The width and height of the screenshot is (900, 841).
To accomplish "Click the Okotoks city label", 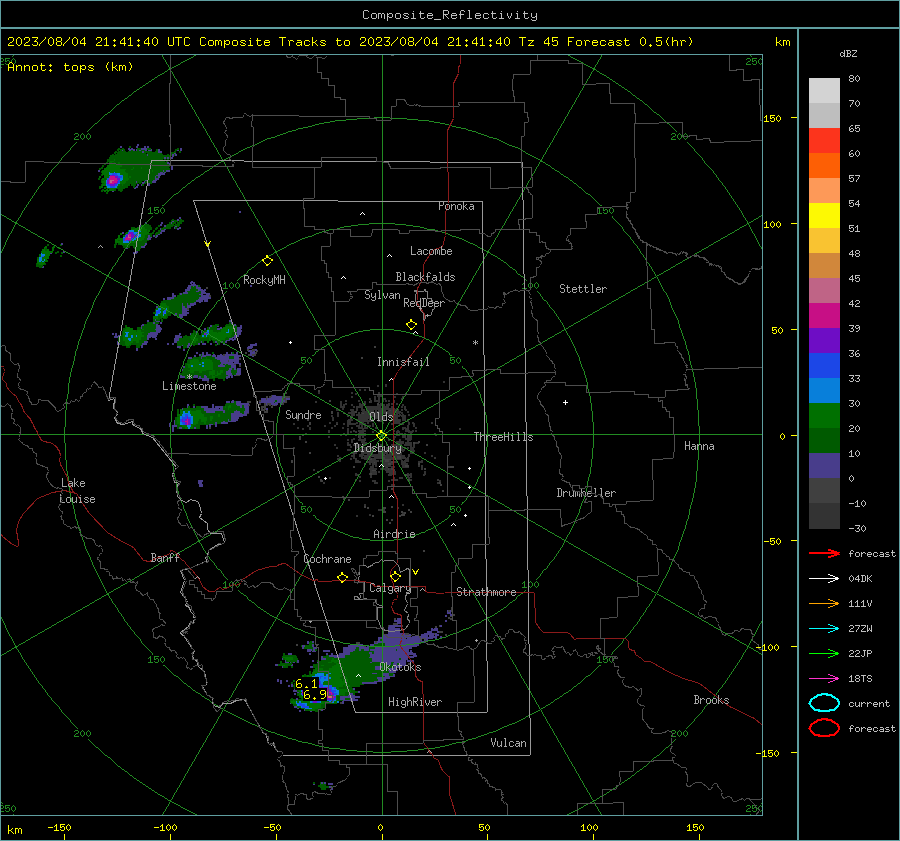I will click(400, 668).
